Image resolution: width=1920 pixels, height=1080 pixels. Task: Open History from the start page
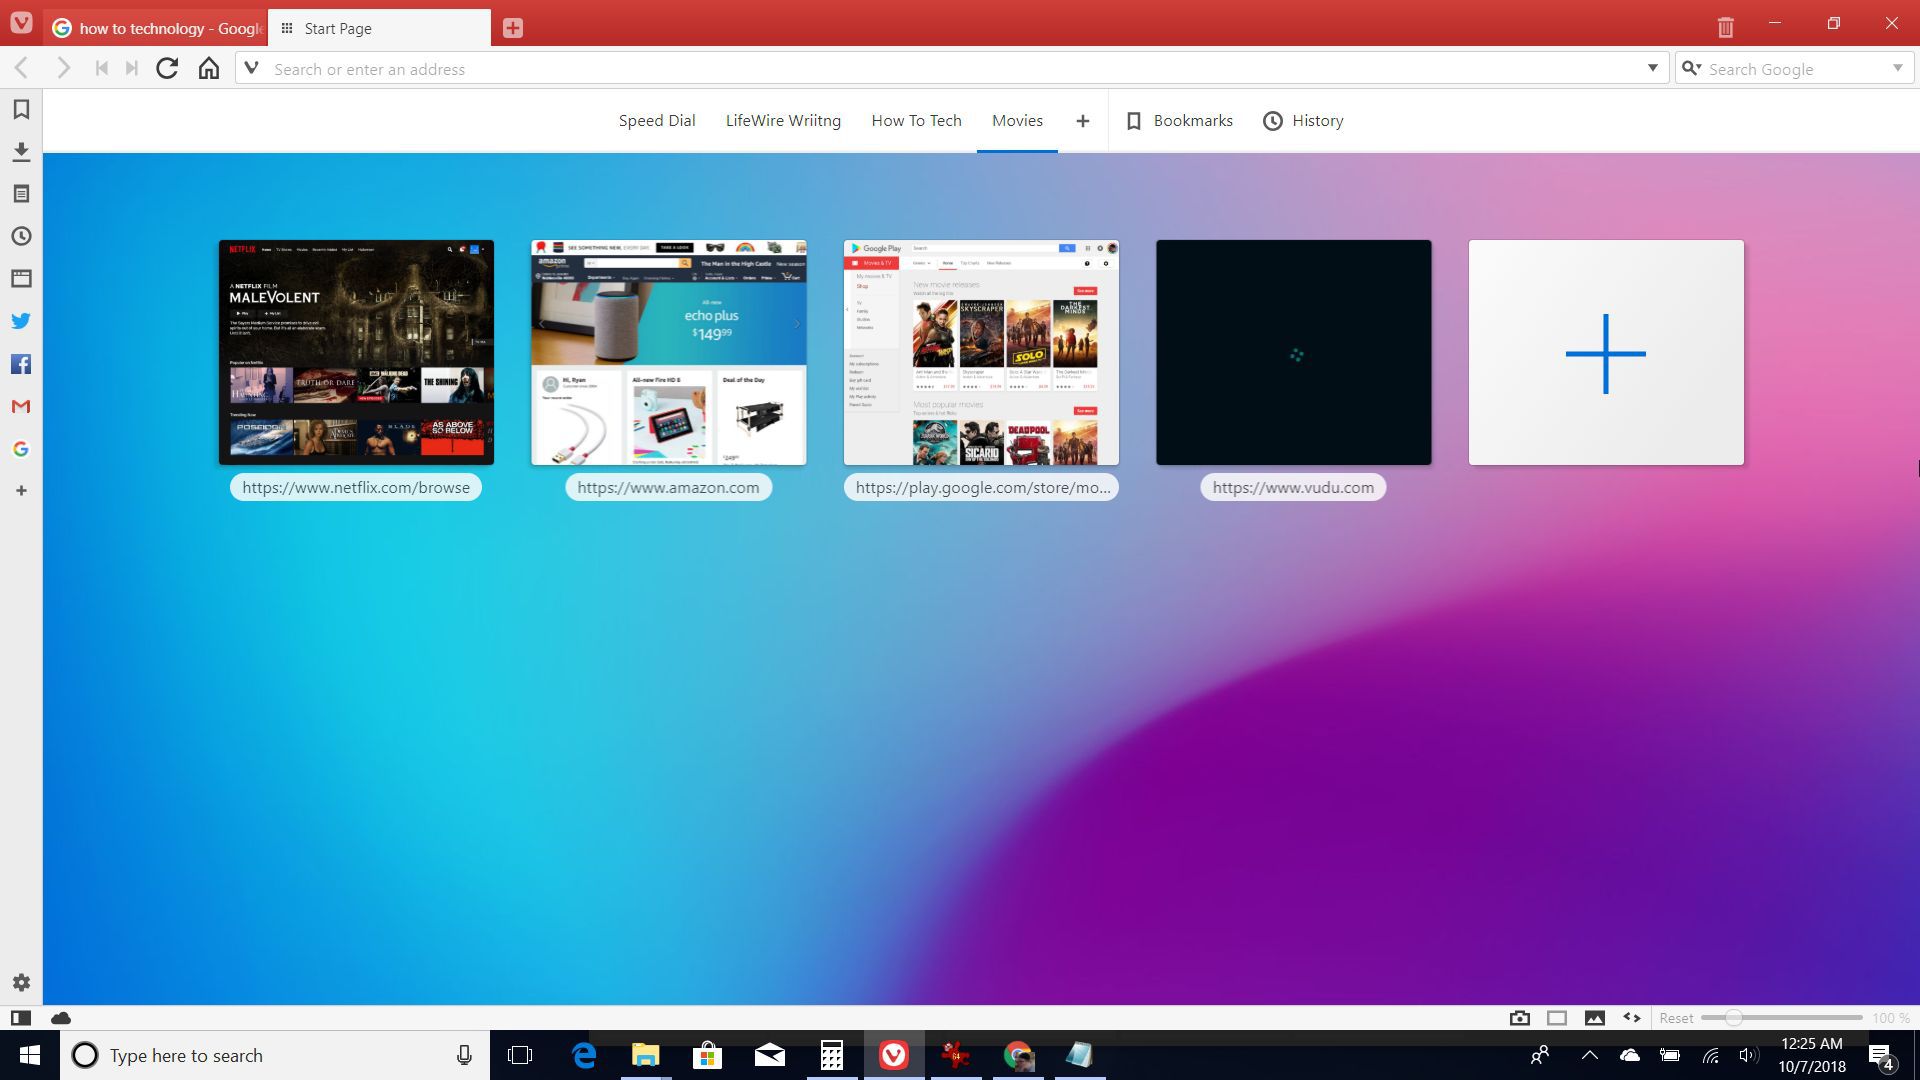coord(1303,121)
